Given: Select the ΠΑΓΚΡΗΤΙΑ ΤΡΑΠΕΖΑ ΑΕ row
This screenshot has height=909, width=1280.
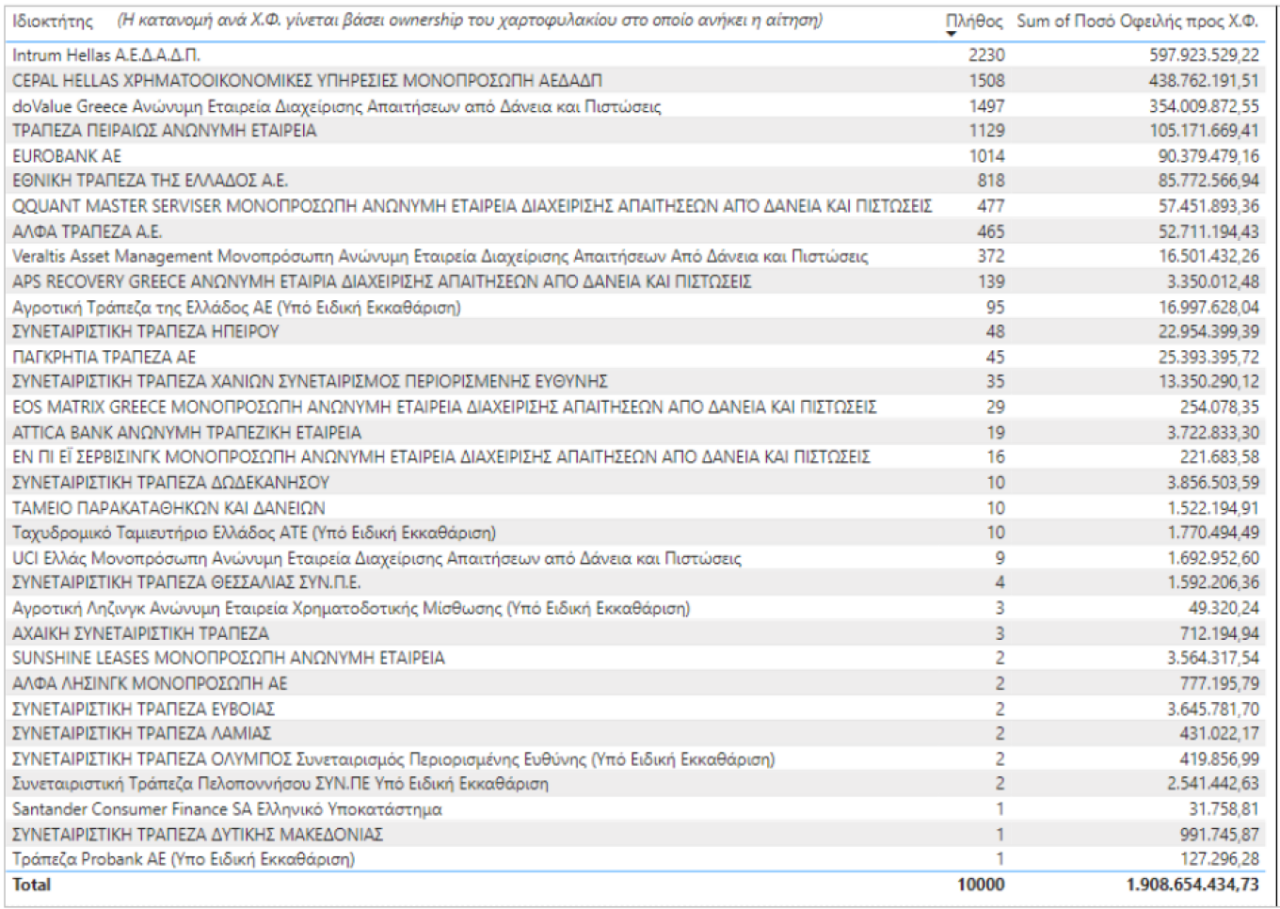Looking at the screenshot, I should (x=104, y=357).
